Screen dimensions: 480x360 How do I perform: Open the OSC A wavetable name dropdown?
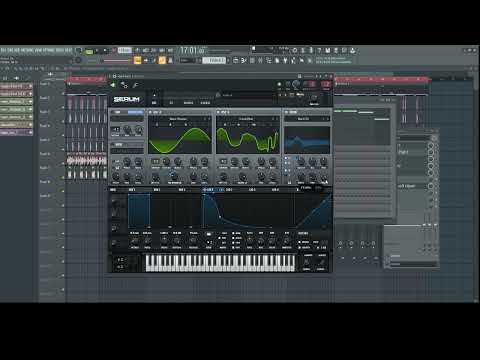178,119
